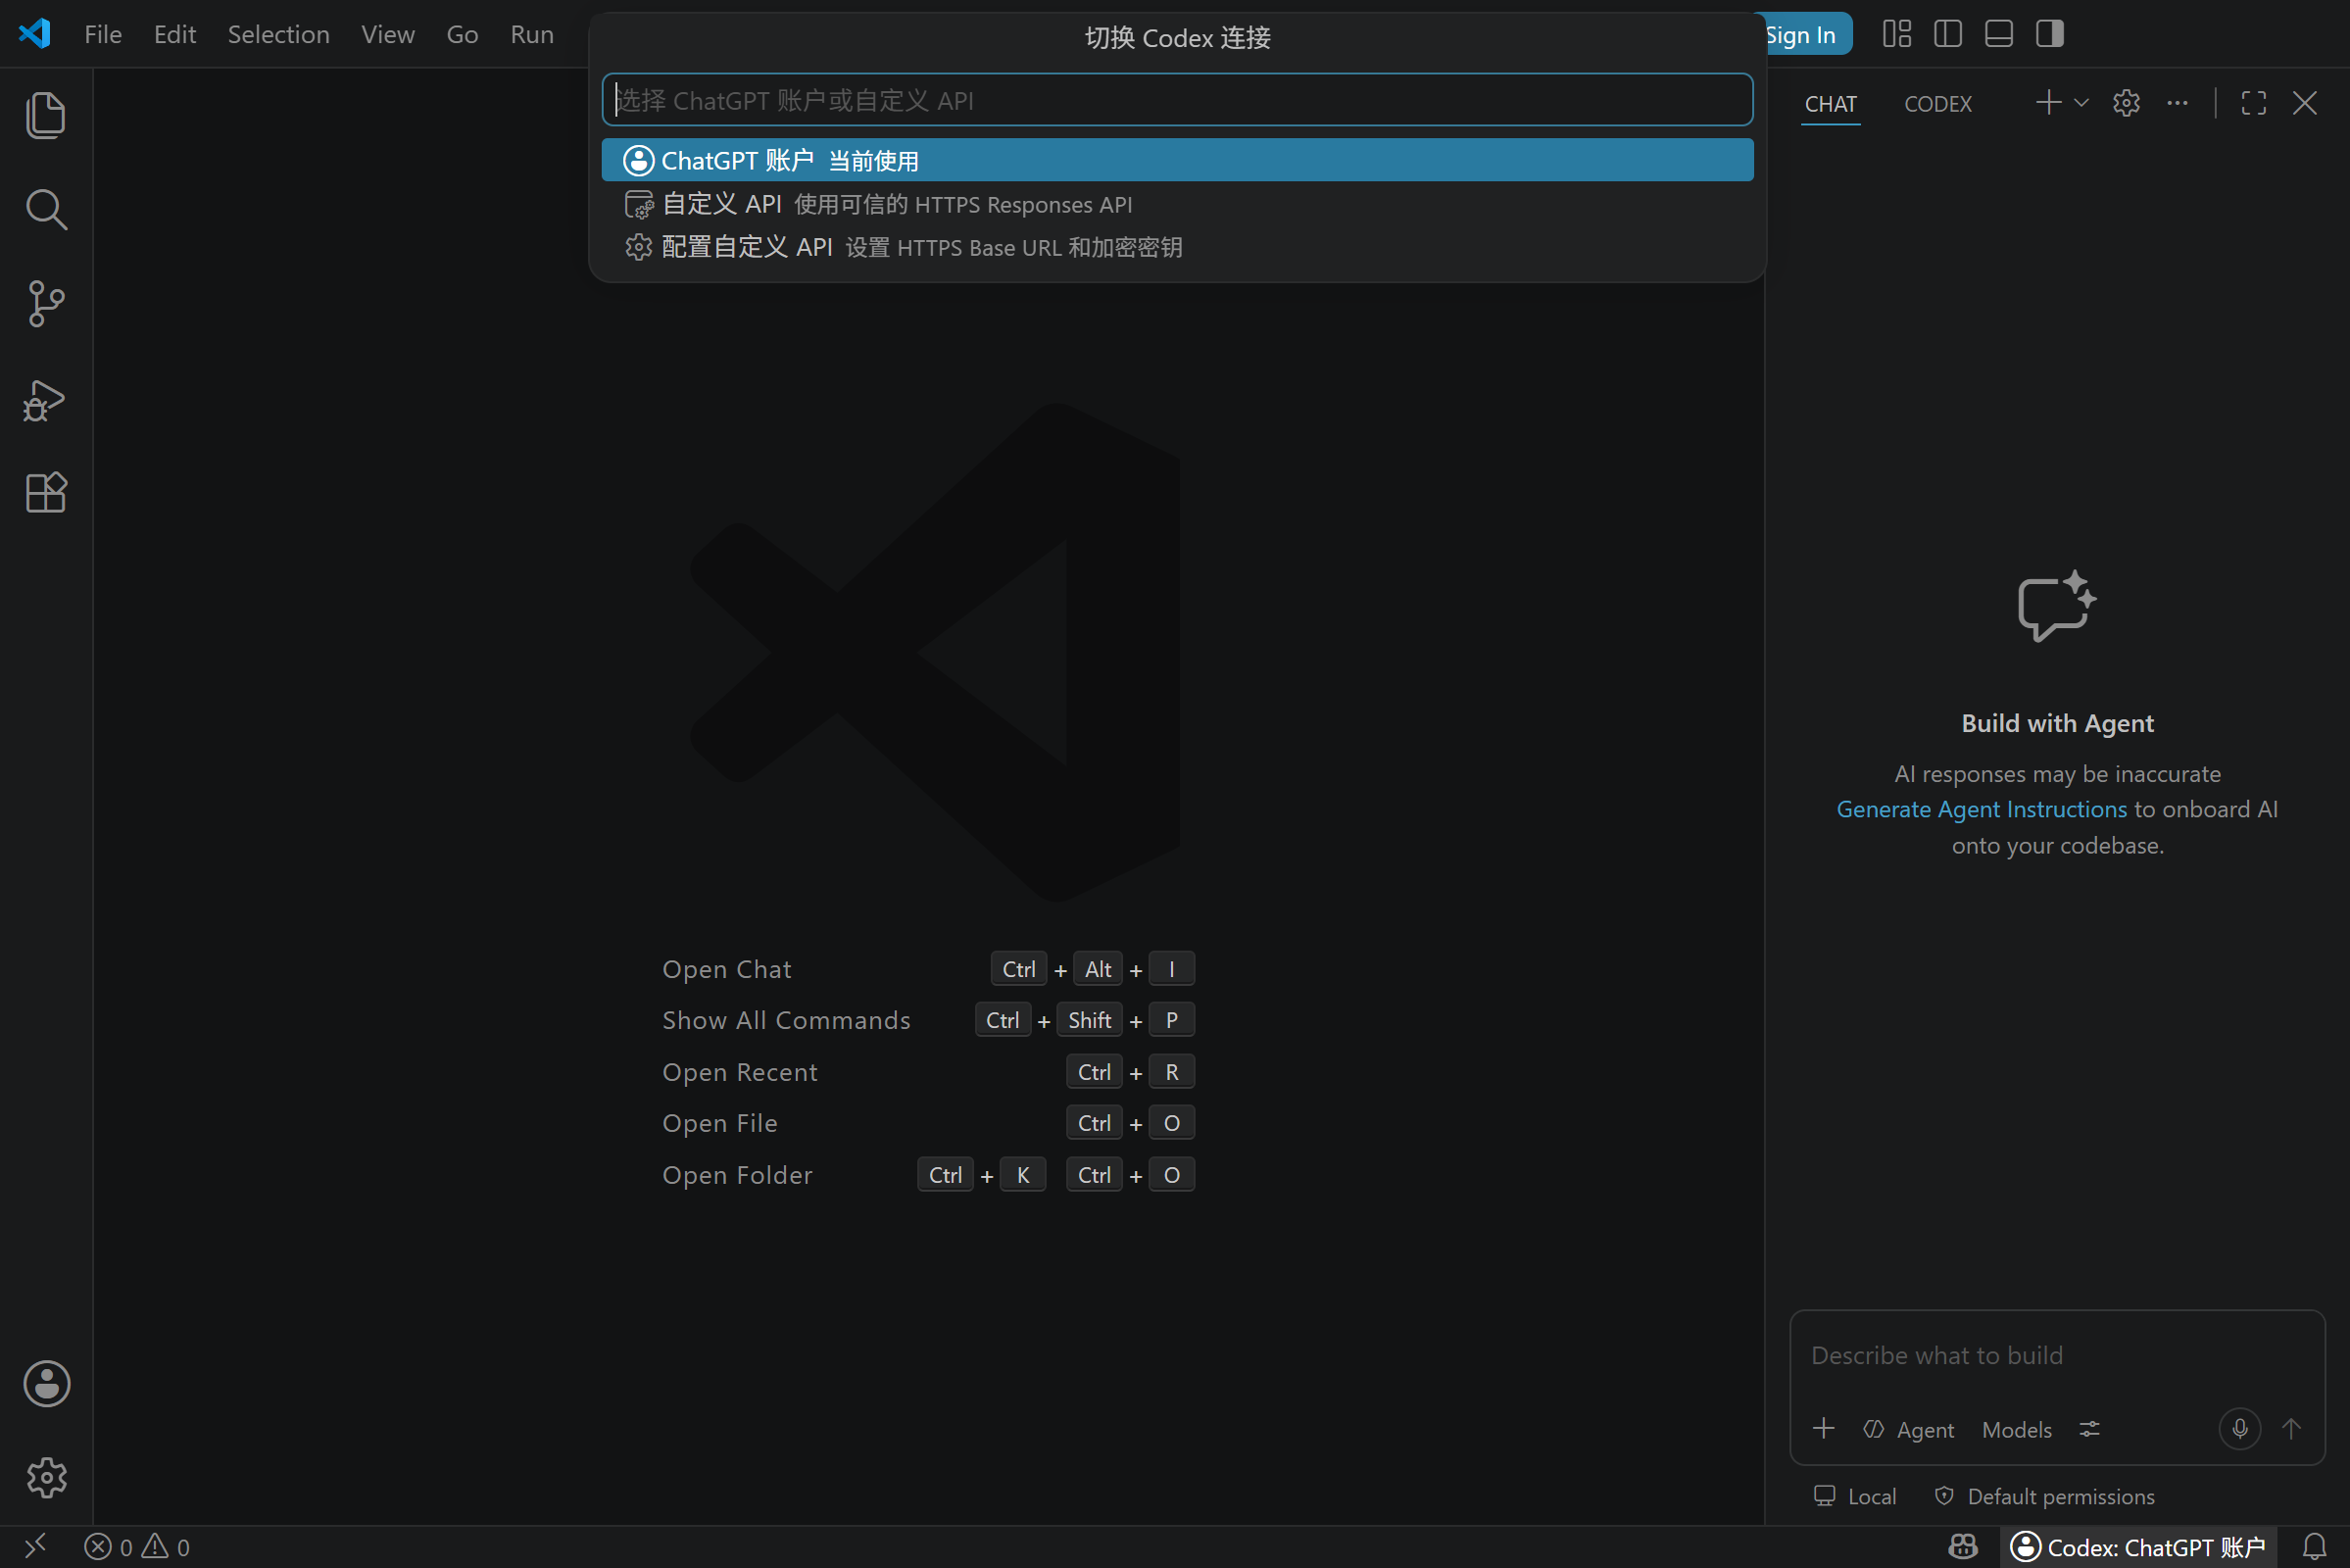
Task: Open chat settings gear icon
Action: coord(2126,103)
